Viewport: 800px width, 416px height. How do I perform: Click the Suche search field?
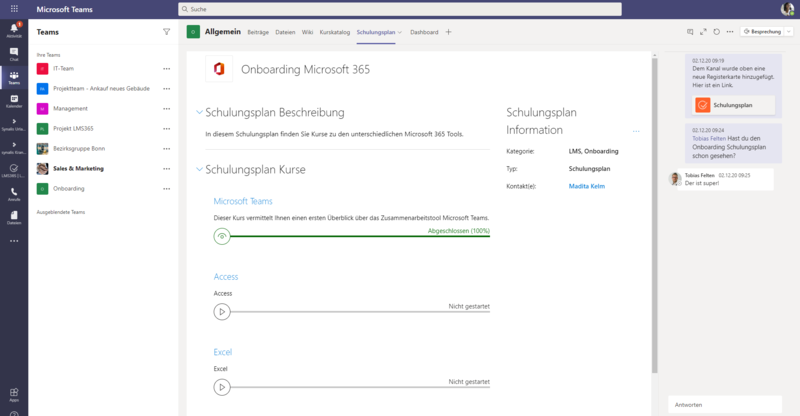[400, 9]
